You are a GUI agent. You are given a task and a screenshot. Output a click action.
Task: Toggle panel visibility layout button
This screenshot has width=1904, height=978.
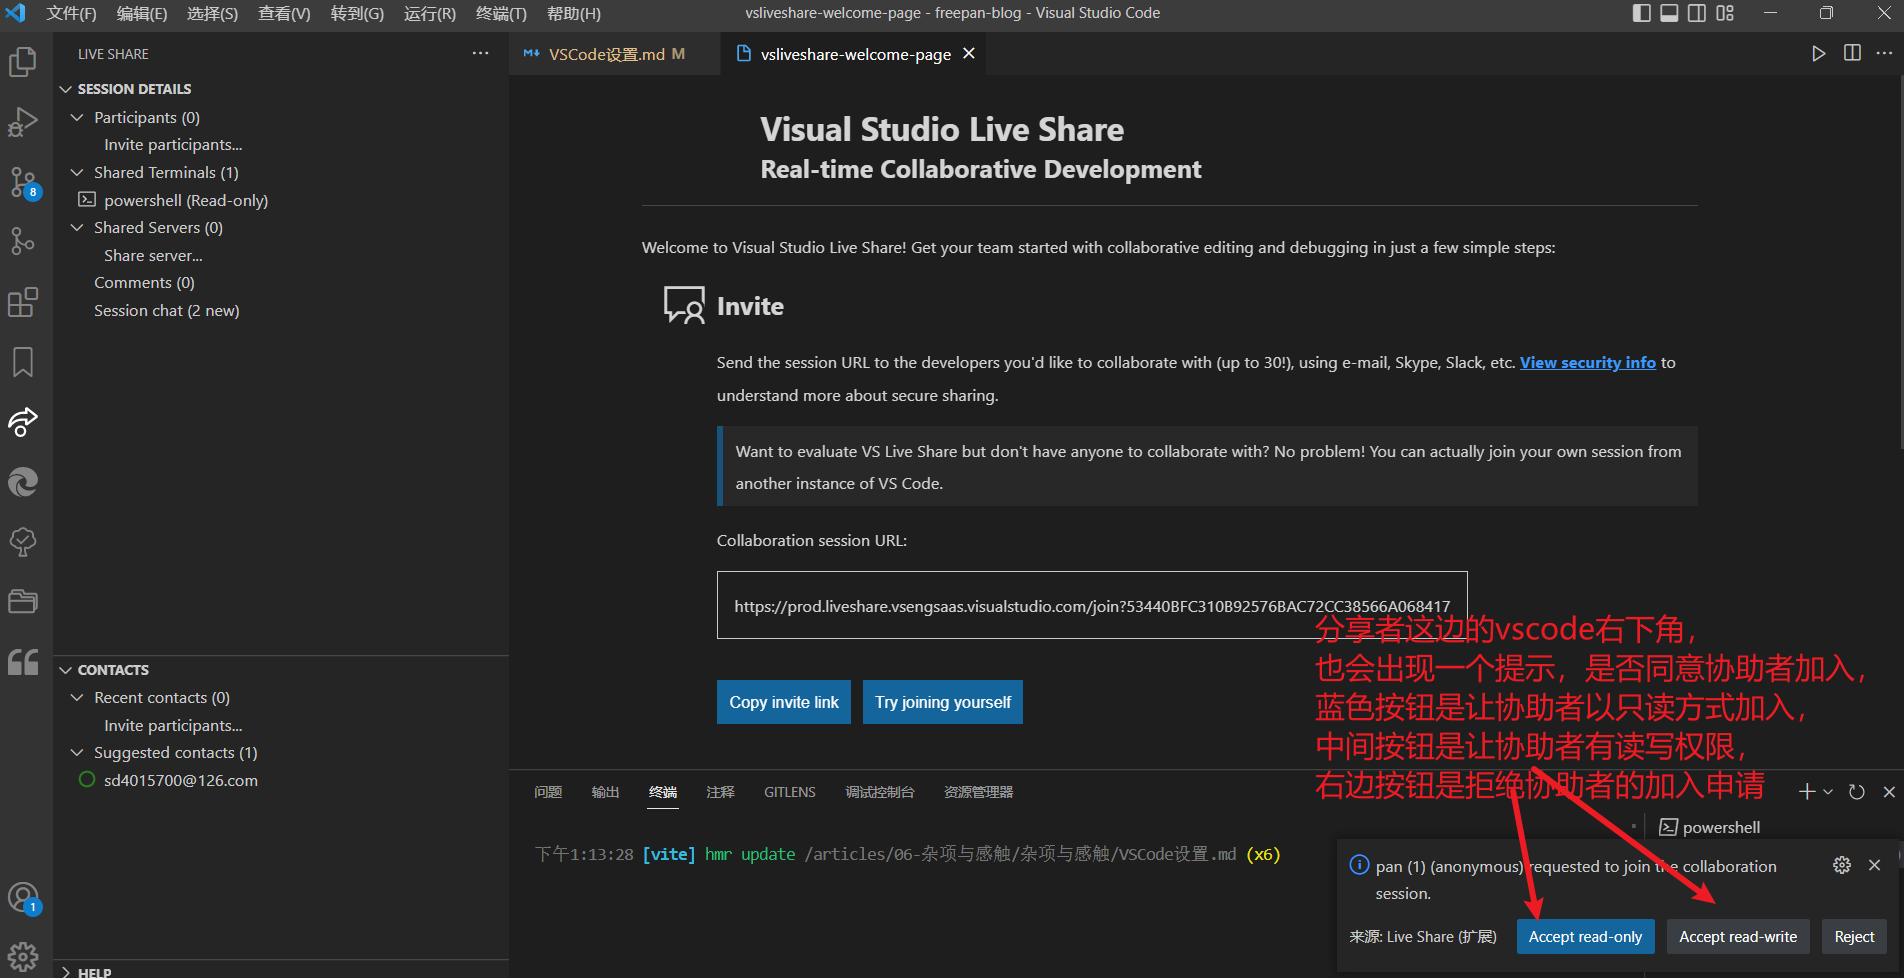click(1669, 13)
